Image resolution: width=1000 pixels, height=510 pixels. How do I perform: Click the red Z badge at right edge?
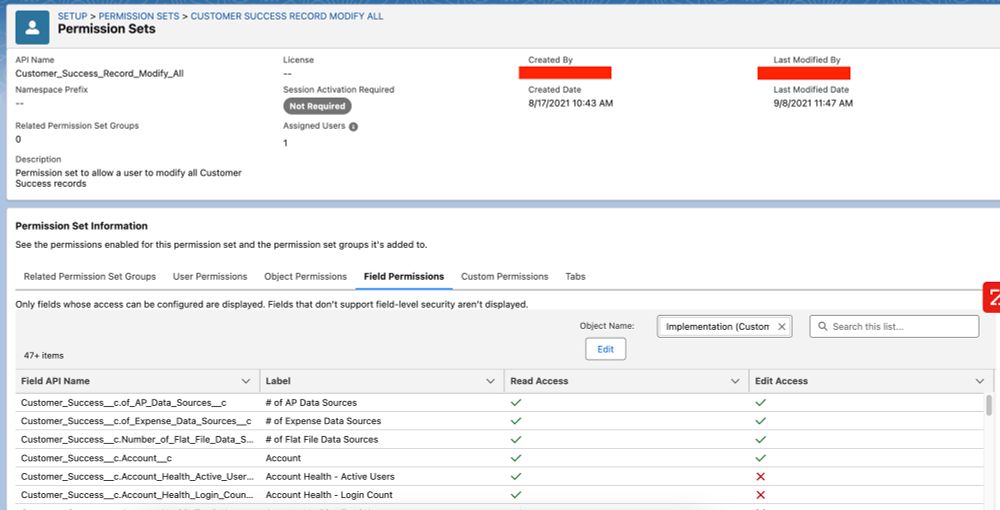pyautogui.click(x=992, y=297)
